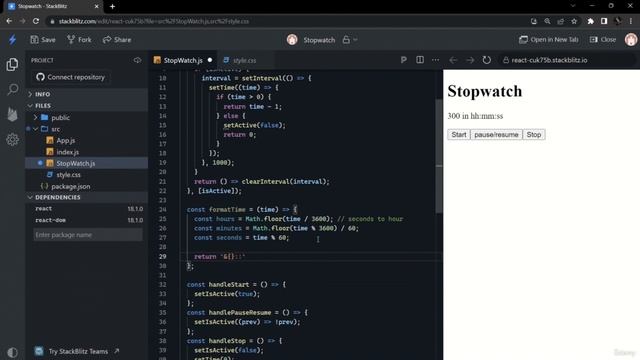This screenshot has width=640, height=360.
Task: Click the Enter package name field
Action: [x=88, y=235]
